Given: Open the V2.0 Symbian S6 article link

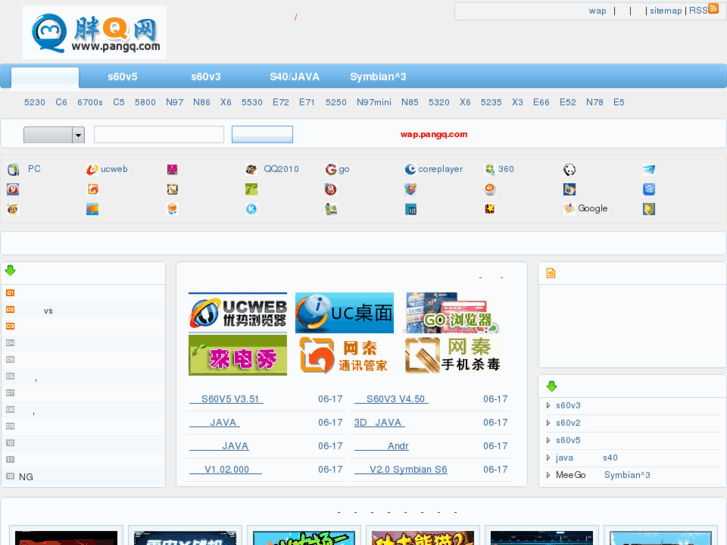Looking at the screenshot, I should click(x=401, y=469).
